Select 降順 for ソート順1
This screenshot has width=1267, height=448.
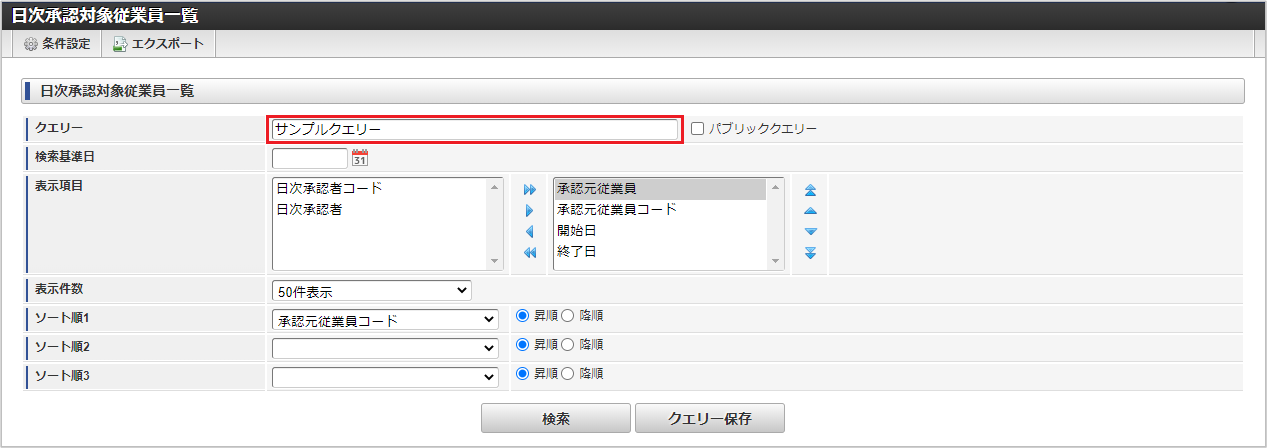click(568, 315)
